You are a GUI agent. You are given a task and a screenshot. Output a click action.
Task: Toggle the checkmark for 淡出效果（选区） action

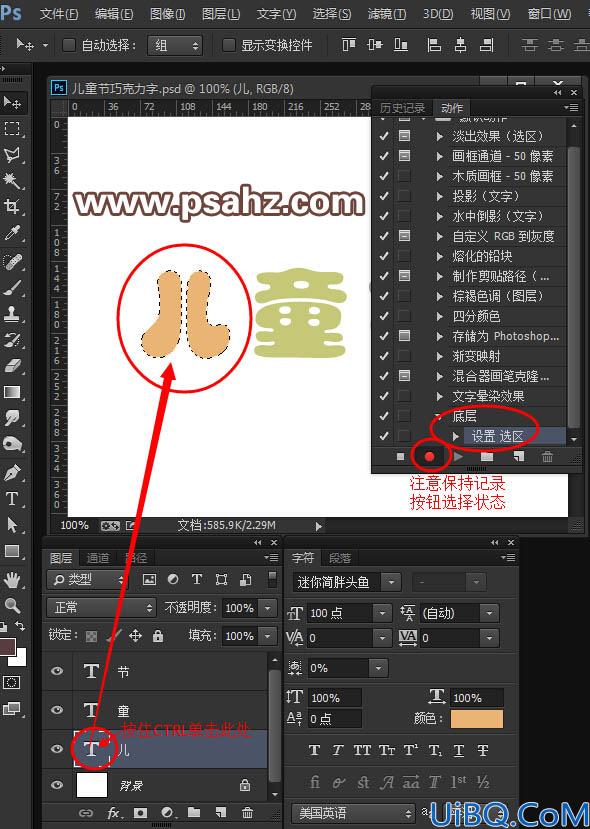pos(384,136)
